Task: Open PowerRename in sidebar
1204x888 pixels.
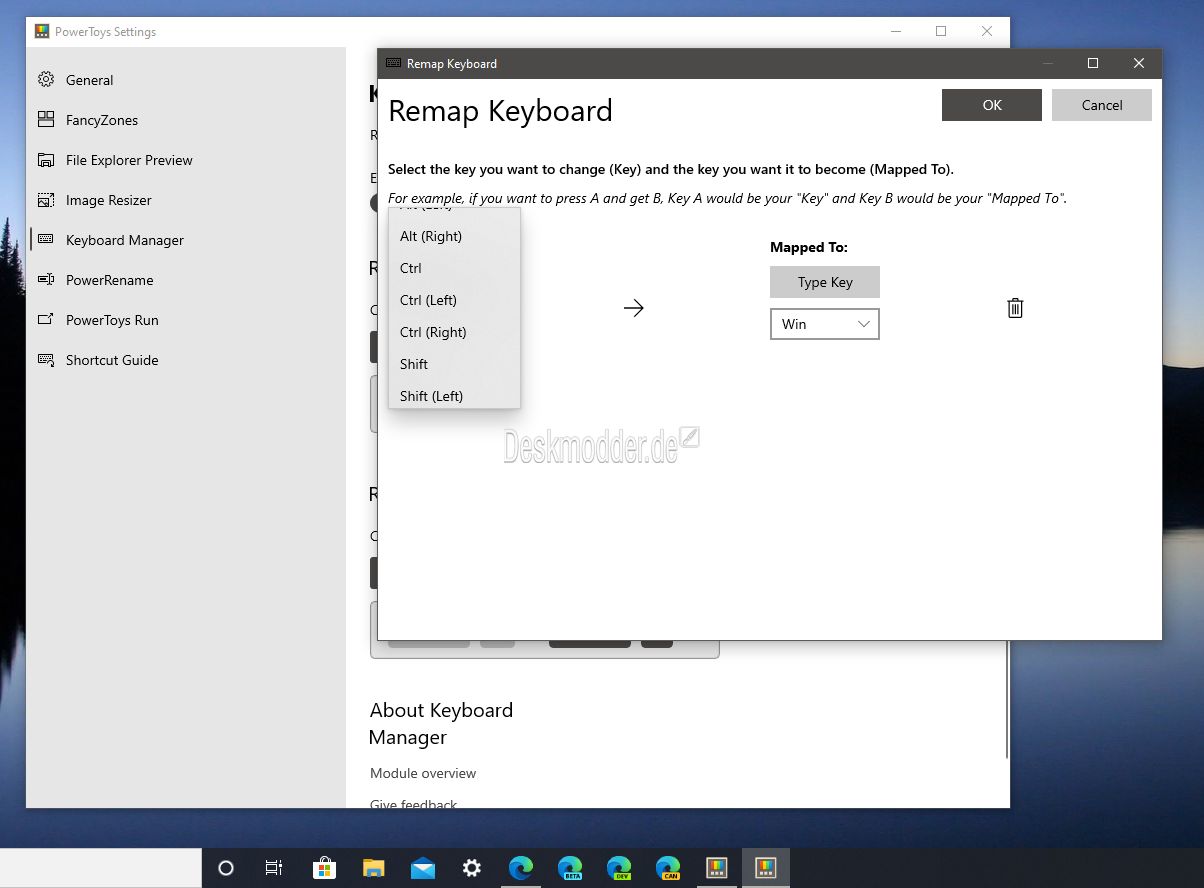Action: pyautogui.click(x=110, y=280)
